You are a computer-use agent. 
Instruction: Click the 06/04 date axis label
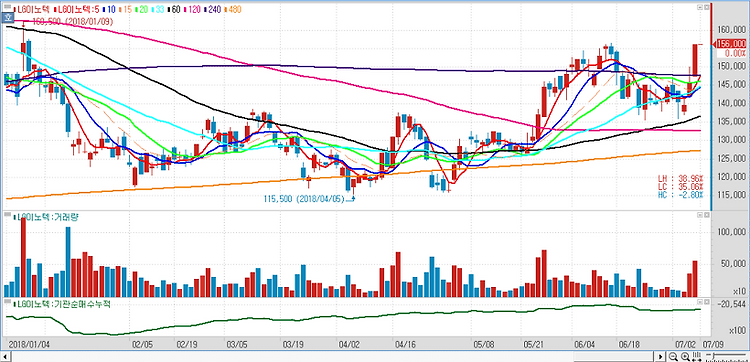click(584, 344)
